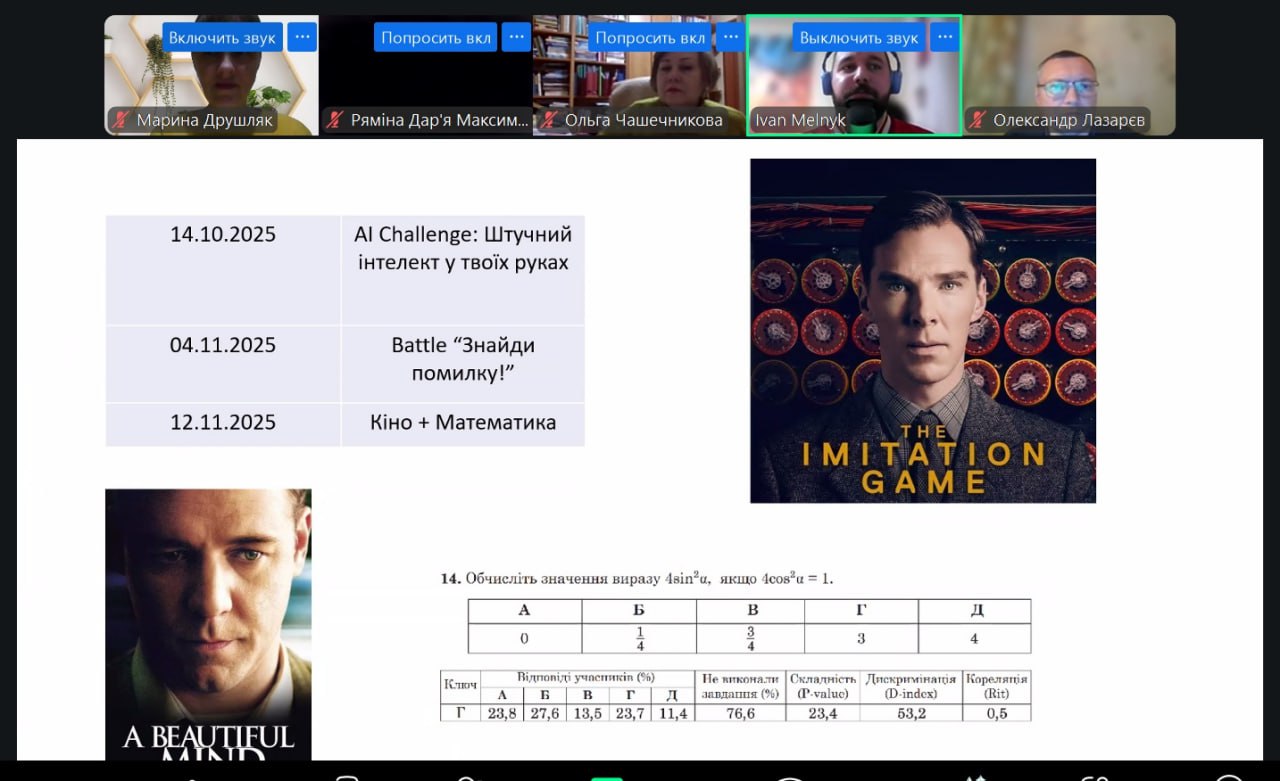
Task: Click "Попросить вкл" on Ряміна Дар'я's tile
Action: tap(436, 38)
